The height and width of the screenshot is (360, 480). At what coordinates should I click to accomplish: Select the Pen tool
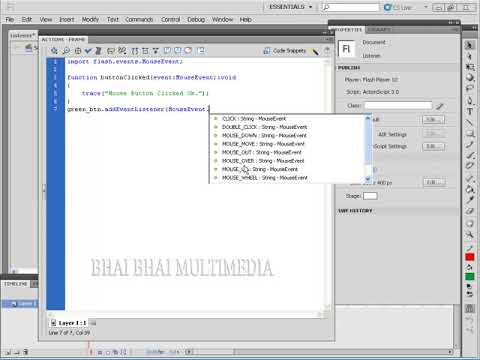(x=470, y=100)
